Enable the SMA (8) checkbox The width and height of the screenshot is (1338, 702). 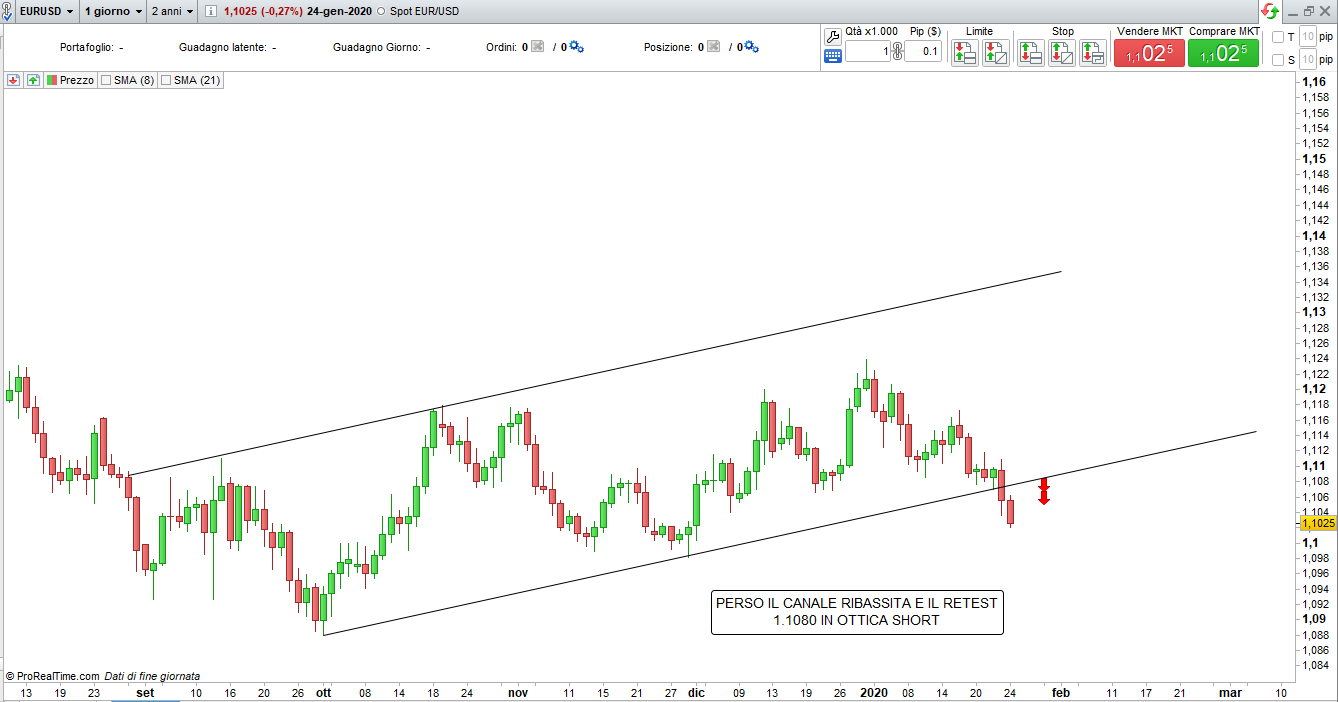[x=106, y=80]
